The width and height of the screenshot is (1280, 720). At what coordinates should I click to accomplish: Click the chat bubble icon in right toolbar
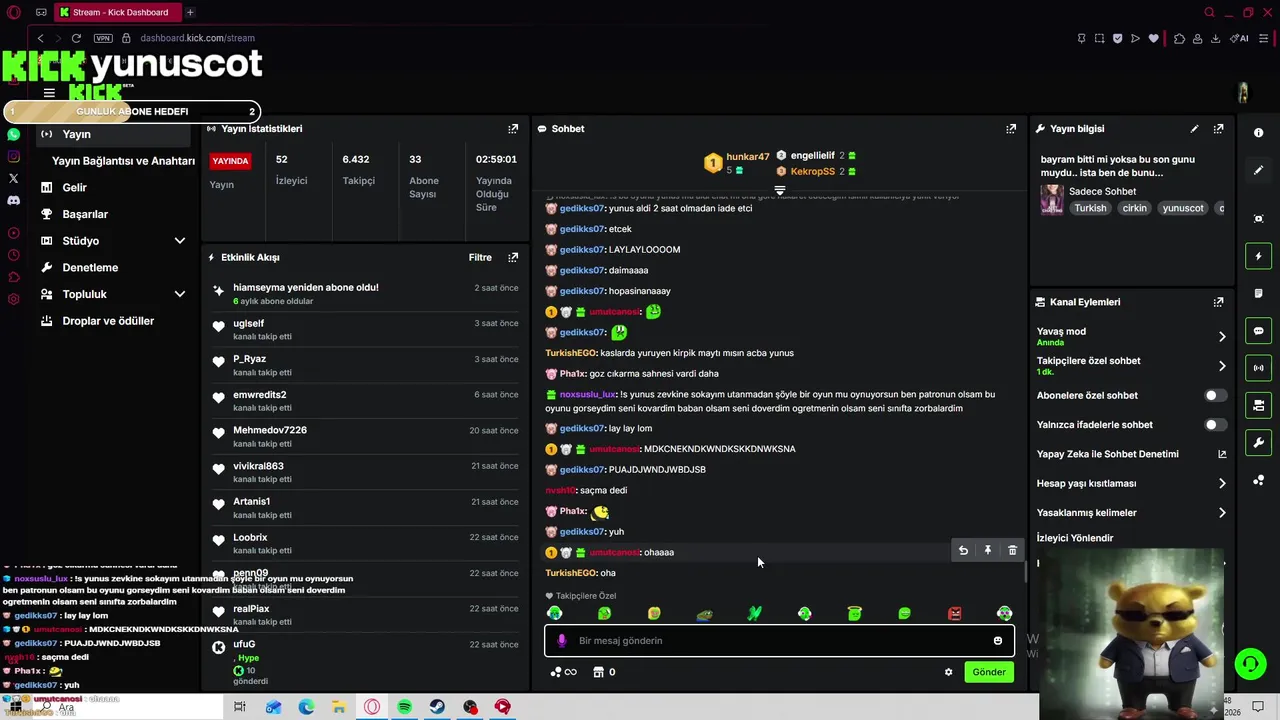1258,331
